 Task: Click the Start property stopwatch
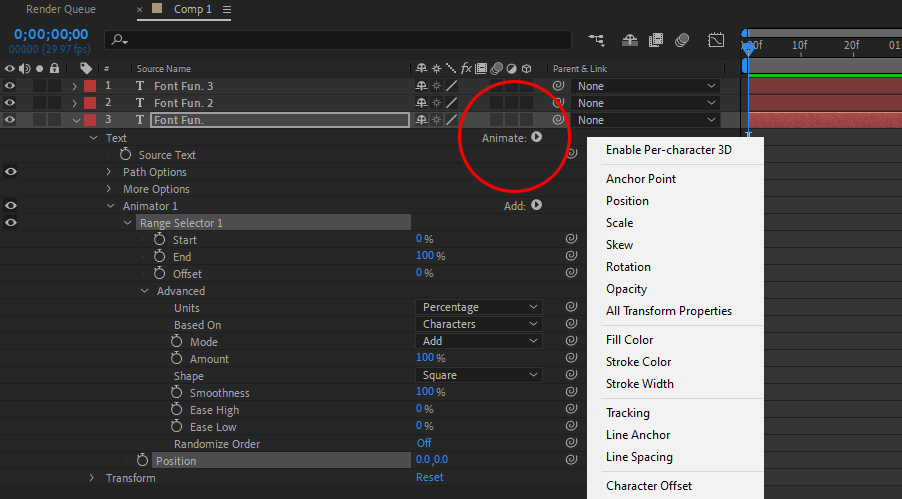pos(160,240)
